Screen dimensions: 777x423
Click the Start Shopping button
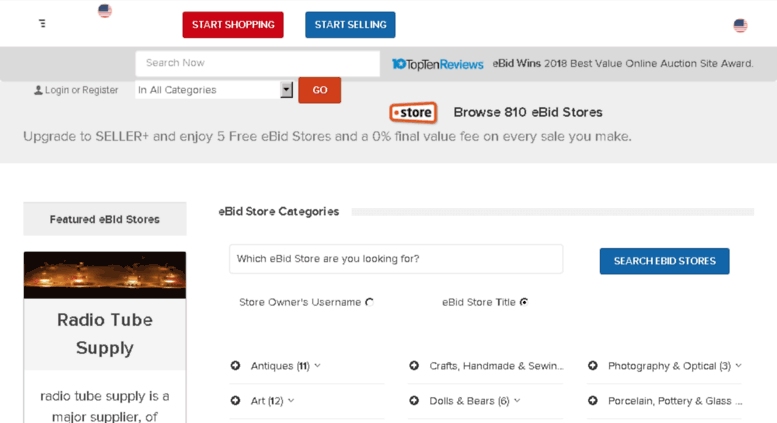click(x=233, y=25)
